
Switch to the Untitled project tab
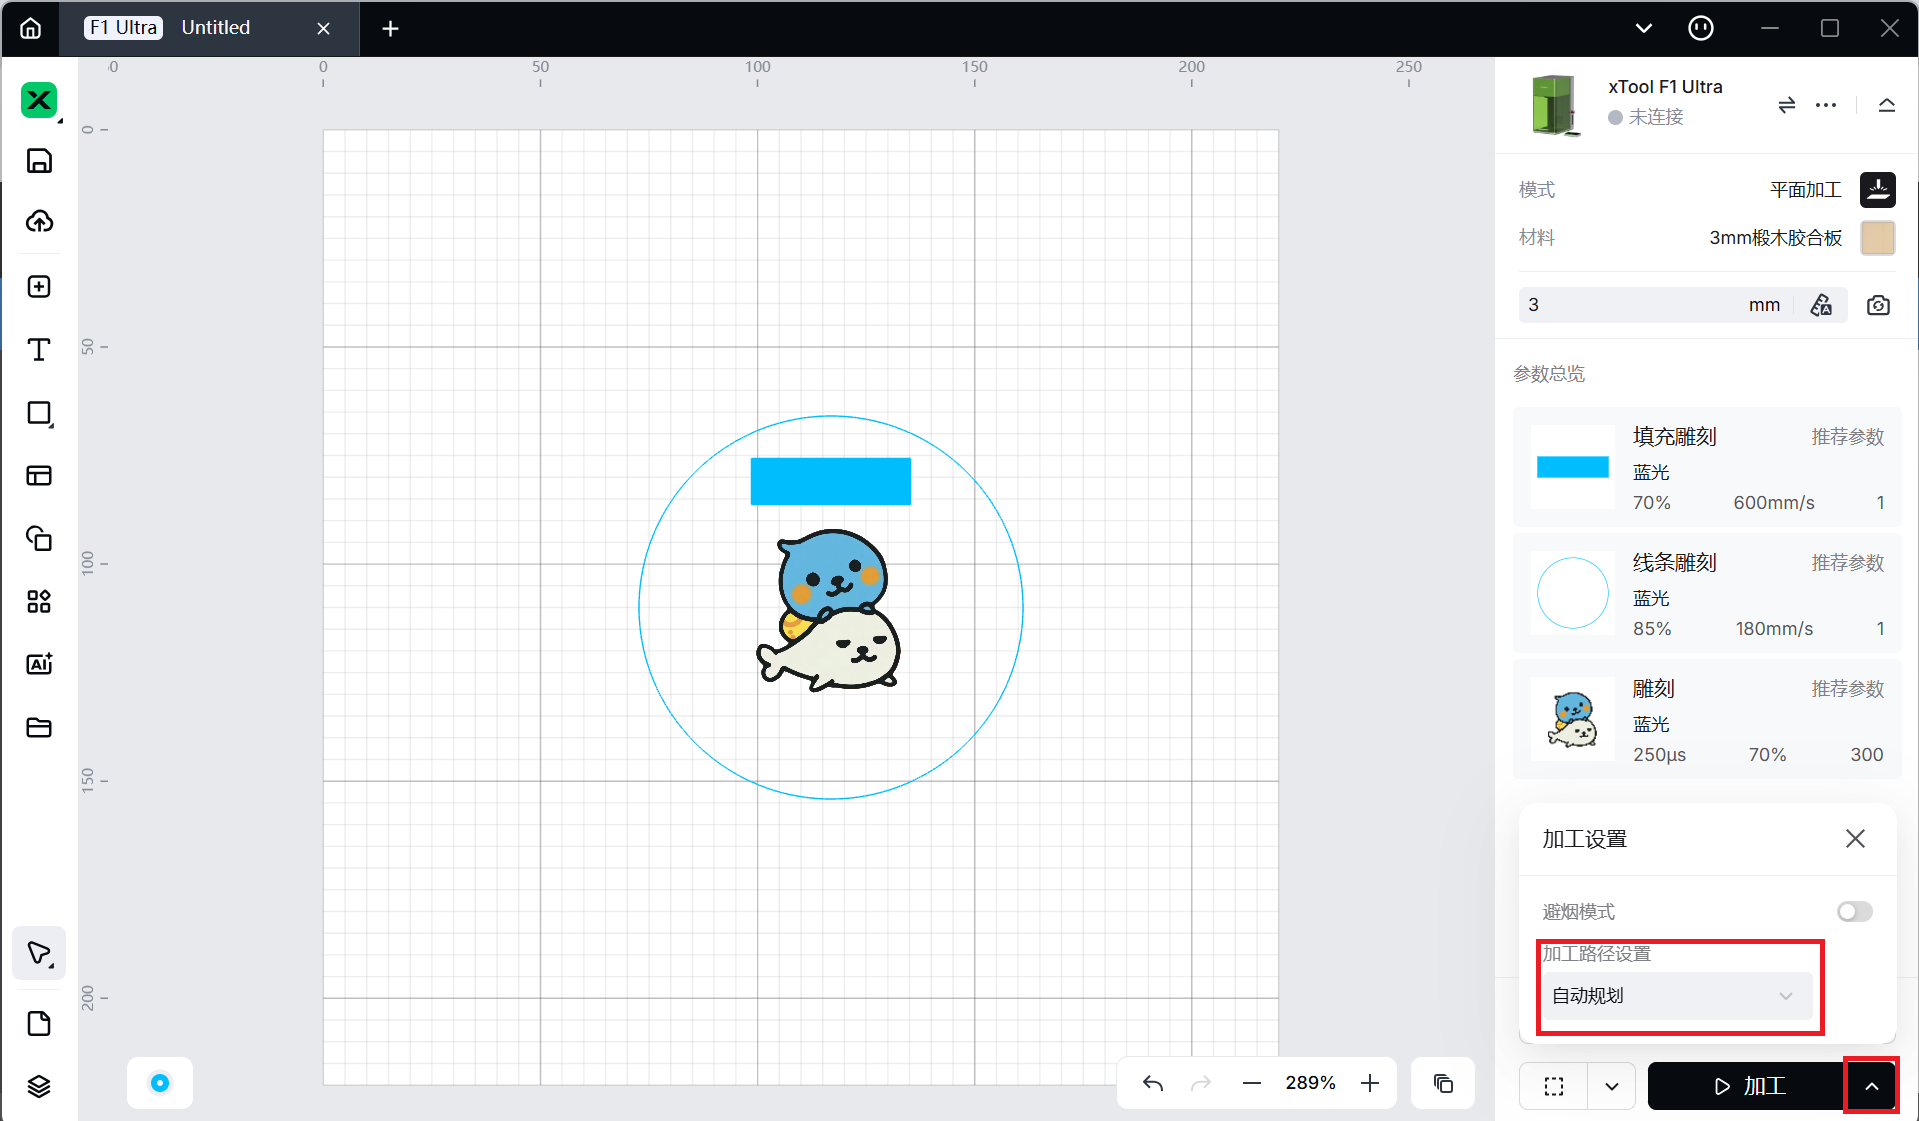pyautogui.click(x=216, y=28)
